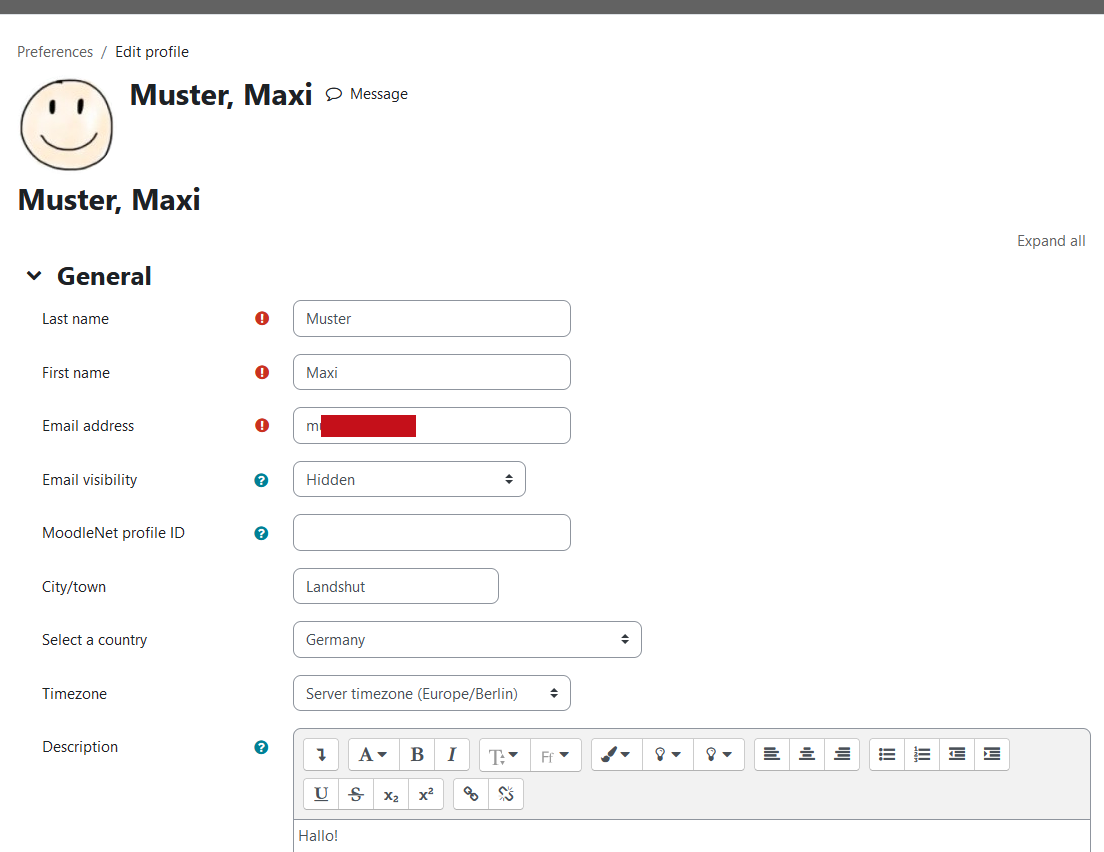The width and height of the screenshot is (1104, 852).
Task: Open the Email visibility dropdown
Action: [409, 480]
